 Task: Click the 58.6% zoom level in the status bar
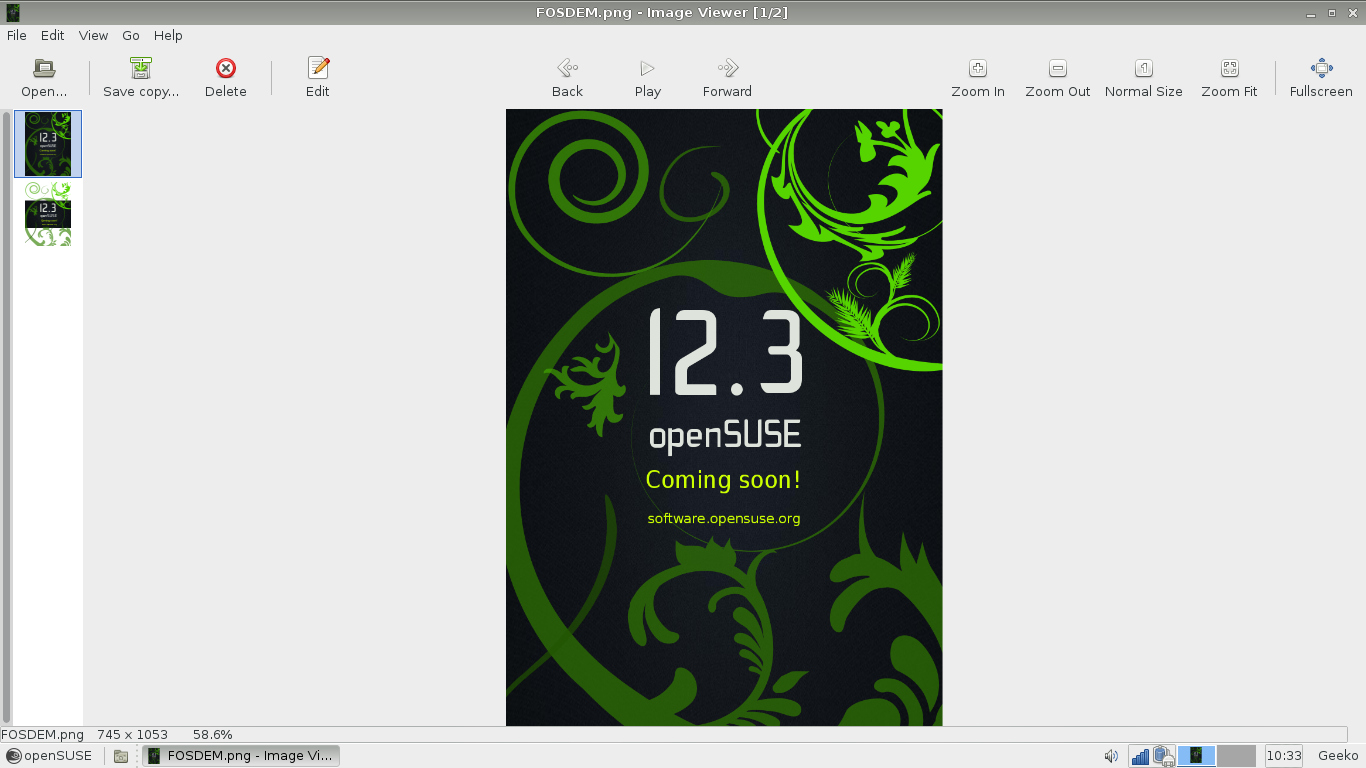click(x=213, y=735)
